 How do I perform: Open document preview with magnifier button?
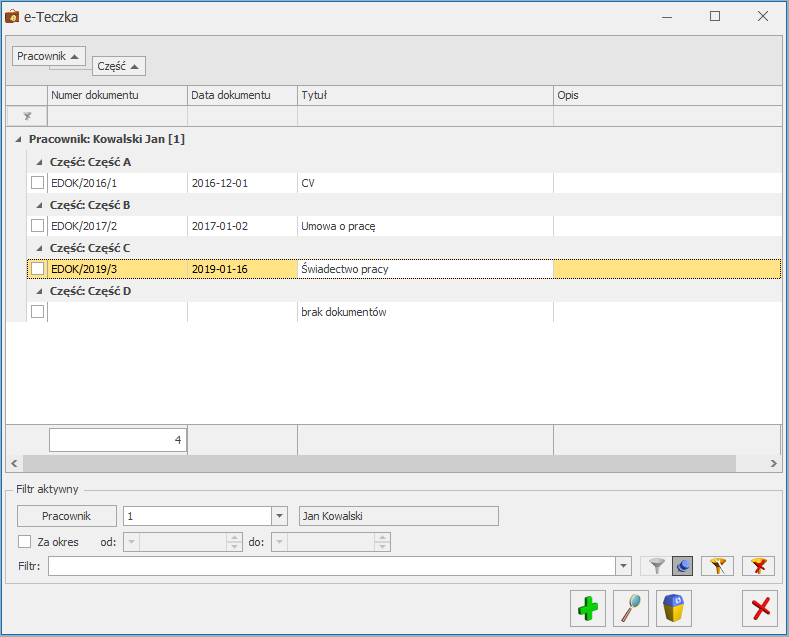coord(630,608)
